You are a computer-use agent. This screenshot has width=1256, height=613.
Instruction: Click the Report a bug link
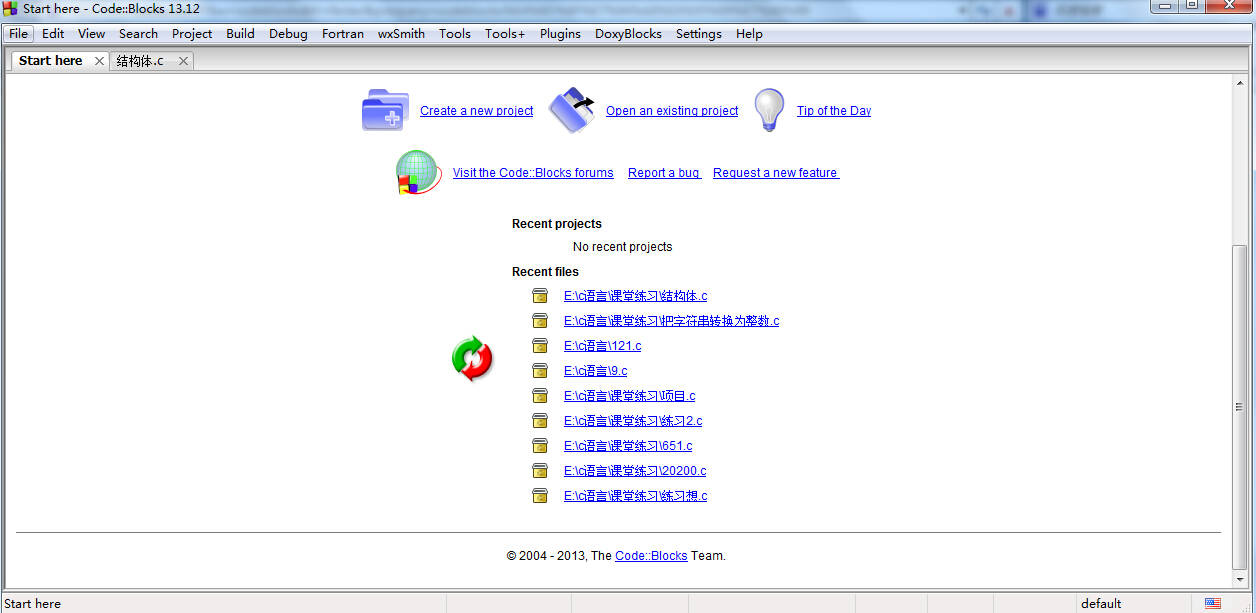click(x=664, y=173)
